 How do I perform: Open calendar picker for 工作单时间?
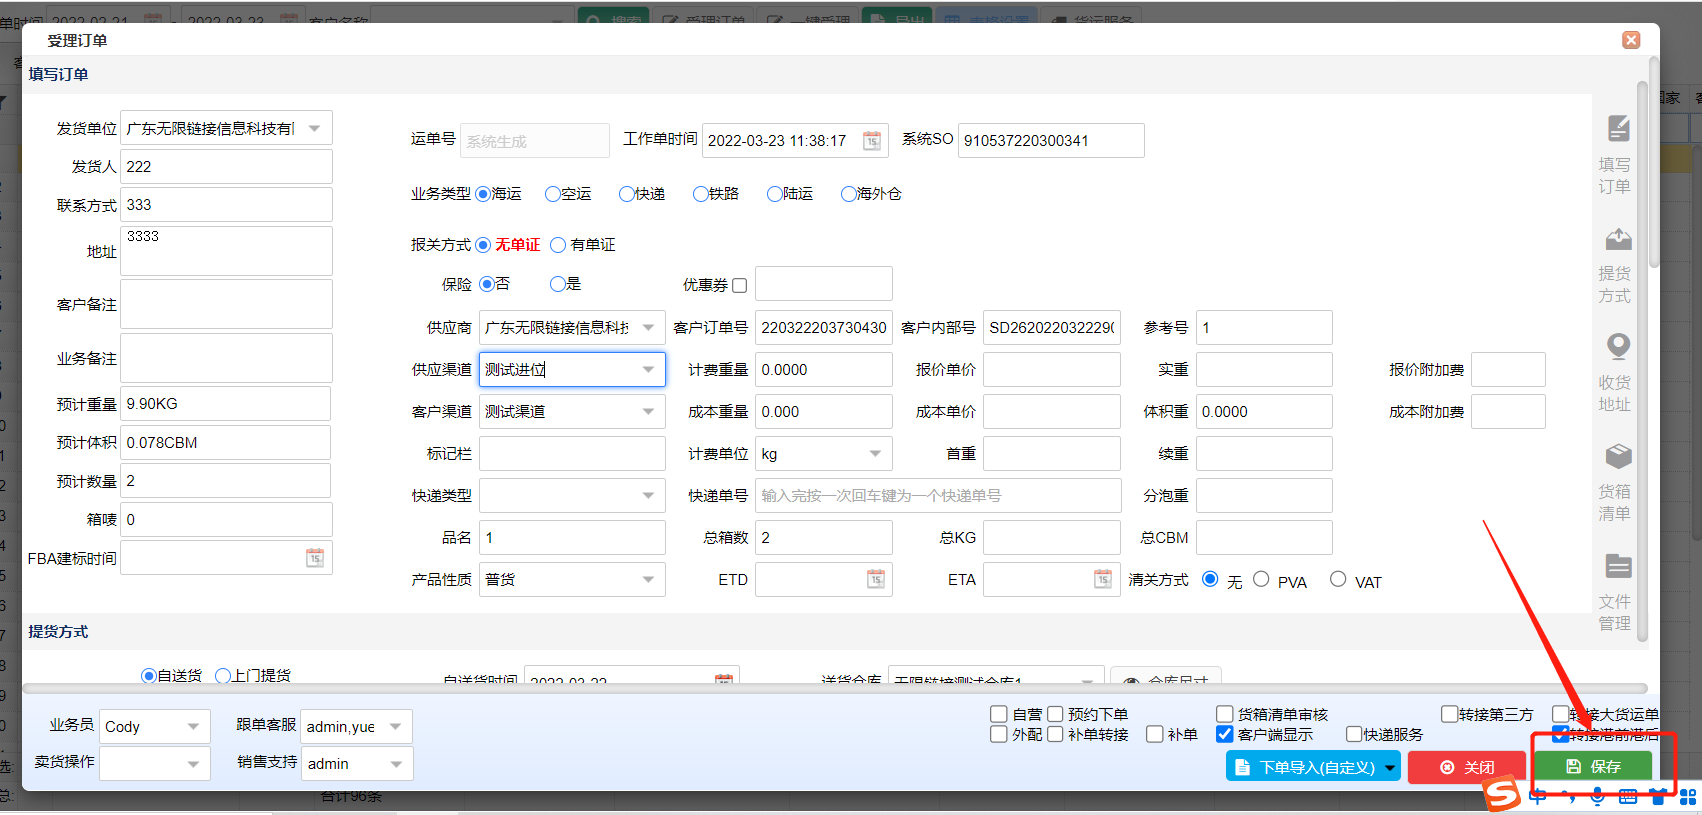pos(872,141)
